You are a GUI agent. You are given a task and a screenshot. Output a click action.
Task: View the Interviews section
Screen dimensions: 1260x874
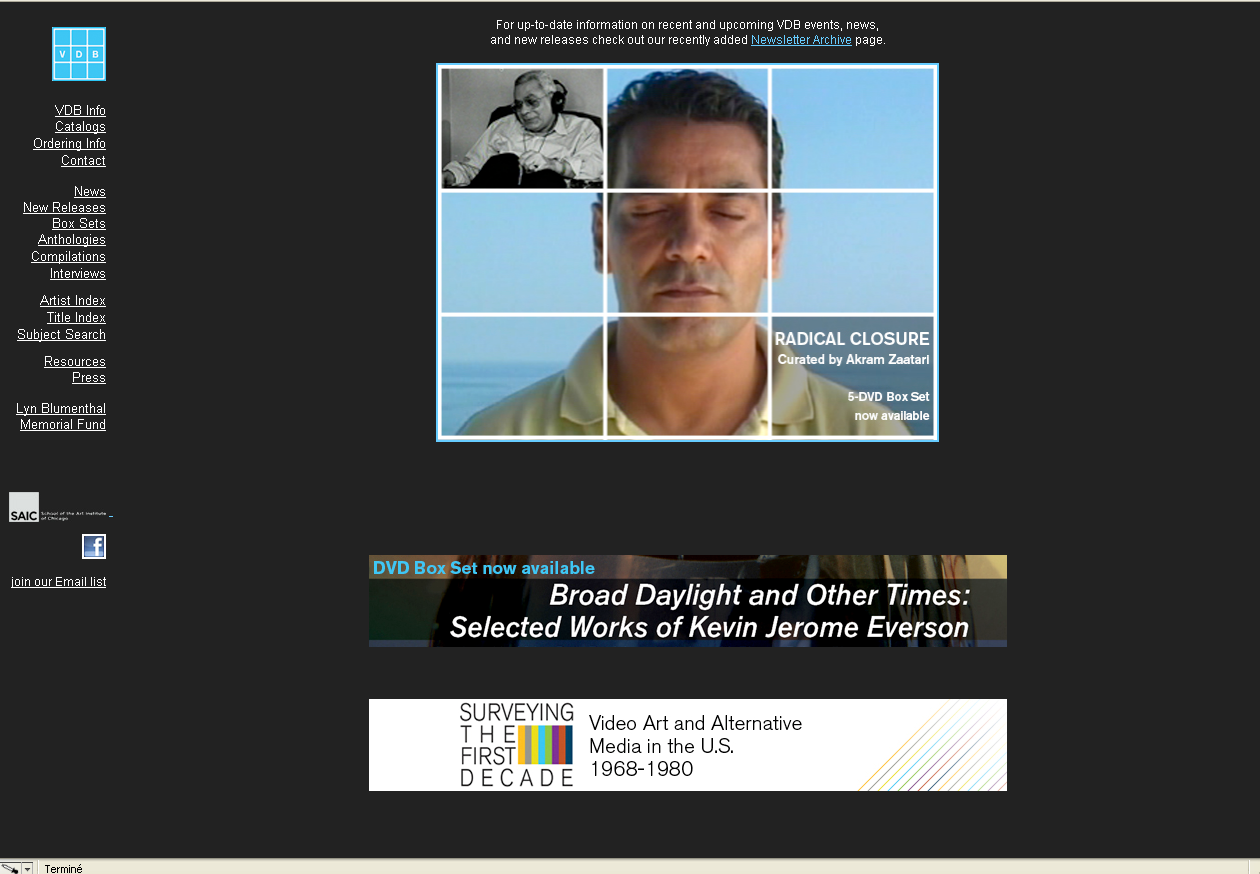78,274
